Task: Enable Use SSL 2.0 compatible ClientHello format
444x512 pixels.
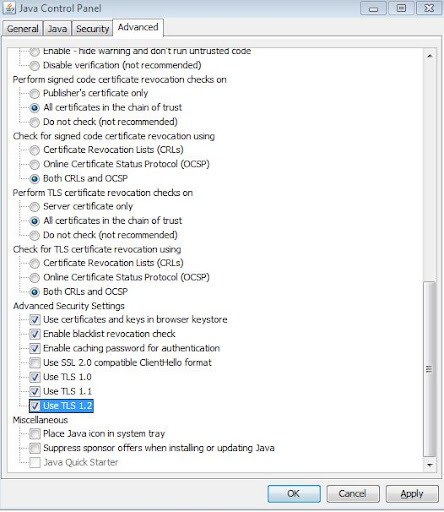Action: click(35, 363)
